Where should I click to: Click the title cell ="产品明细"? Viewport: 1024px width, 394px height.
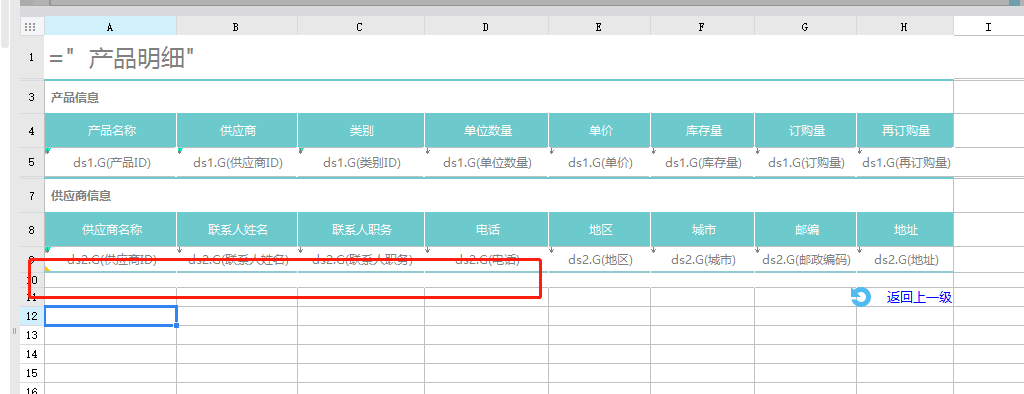[498, 58]
